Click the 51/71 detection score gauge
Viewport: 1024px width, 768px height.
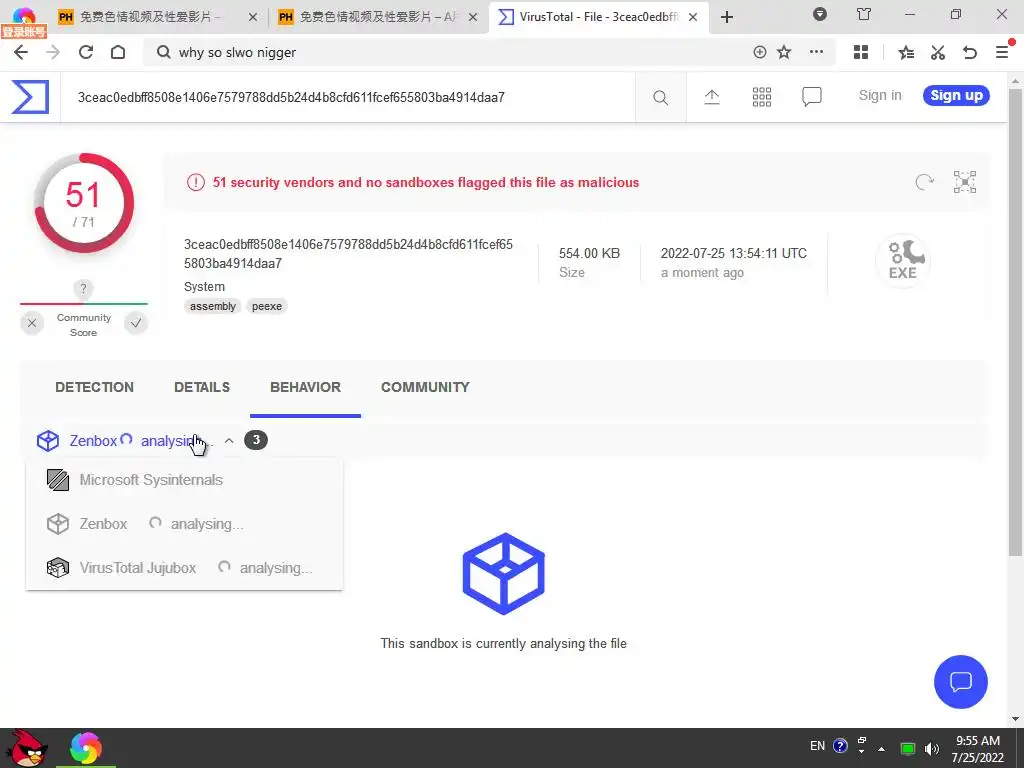(x=84, y=203)
